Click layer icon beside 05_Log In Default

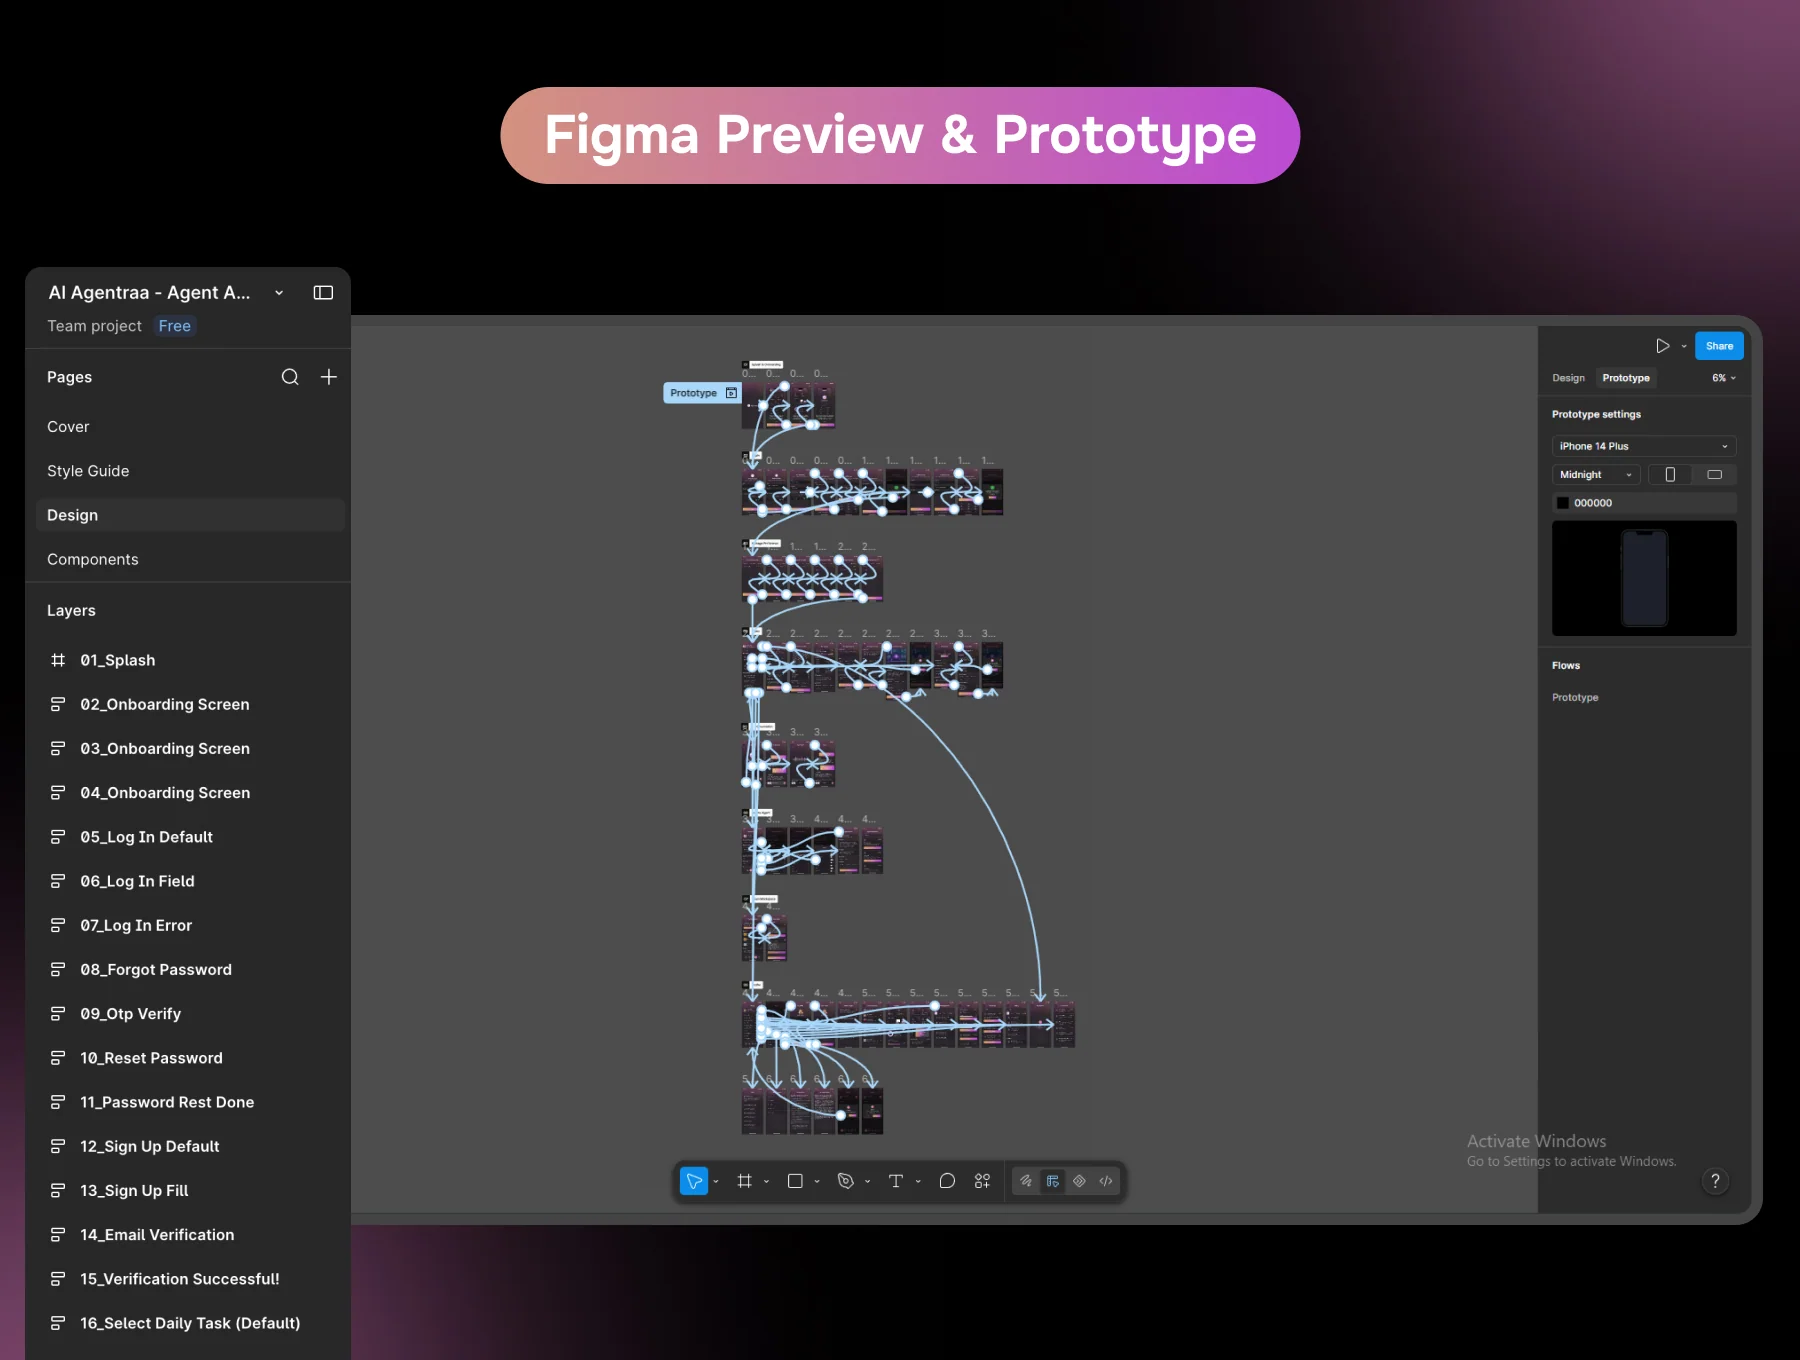(x=58, y=837)
